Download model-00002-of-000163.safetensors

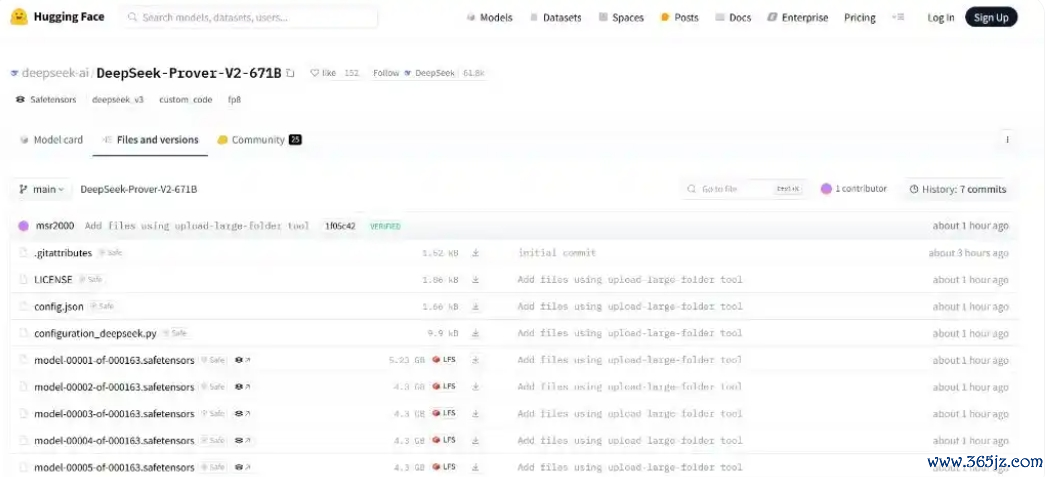pyautogui.click(x=475, y=387)
